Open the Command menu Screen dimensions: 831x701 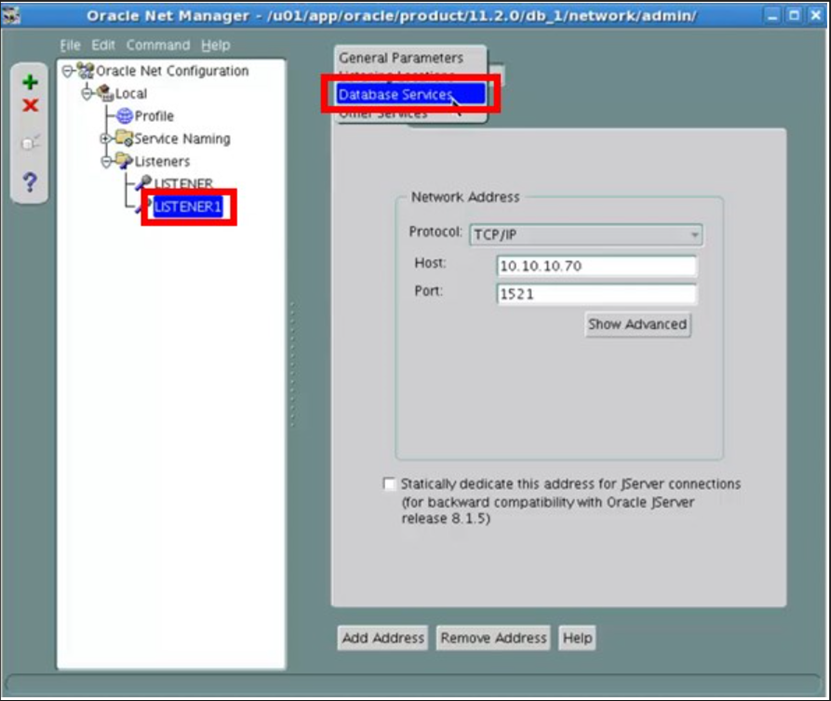[x=158, y=46]
